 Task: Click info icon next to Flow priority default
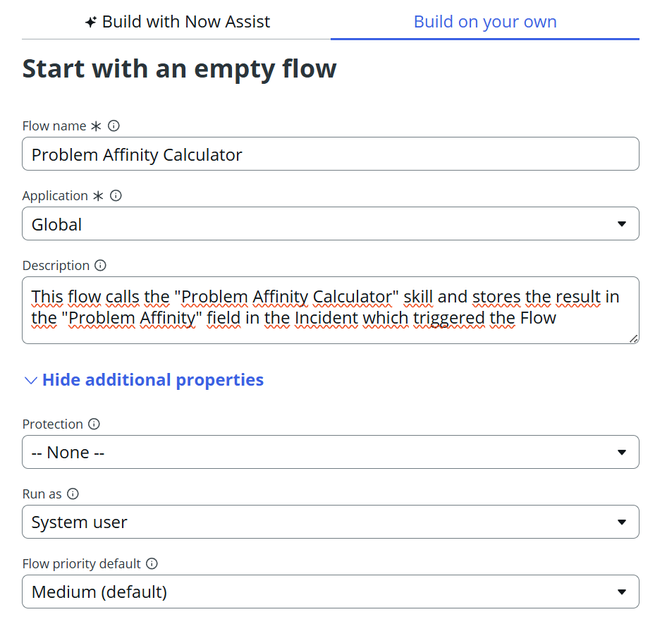point(152,564)
